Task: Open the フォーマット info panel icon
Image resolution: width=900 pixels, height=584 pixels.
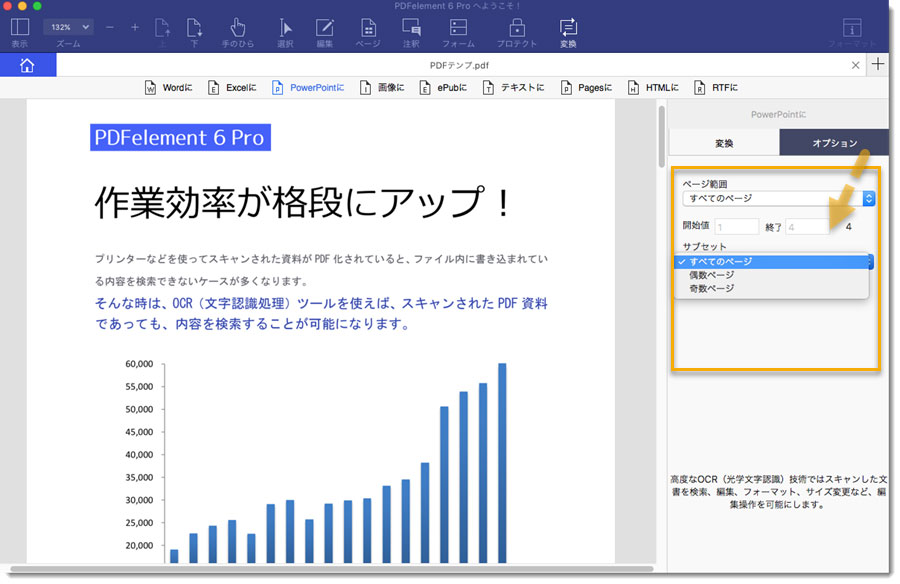Action: 852,28
